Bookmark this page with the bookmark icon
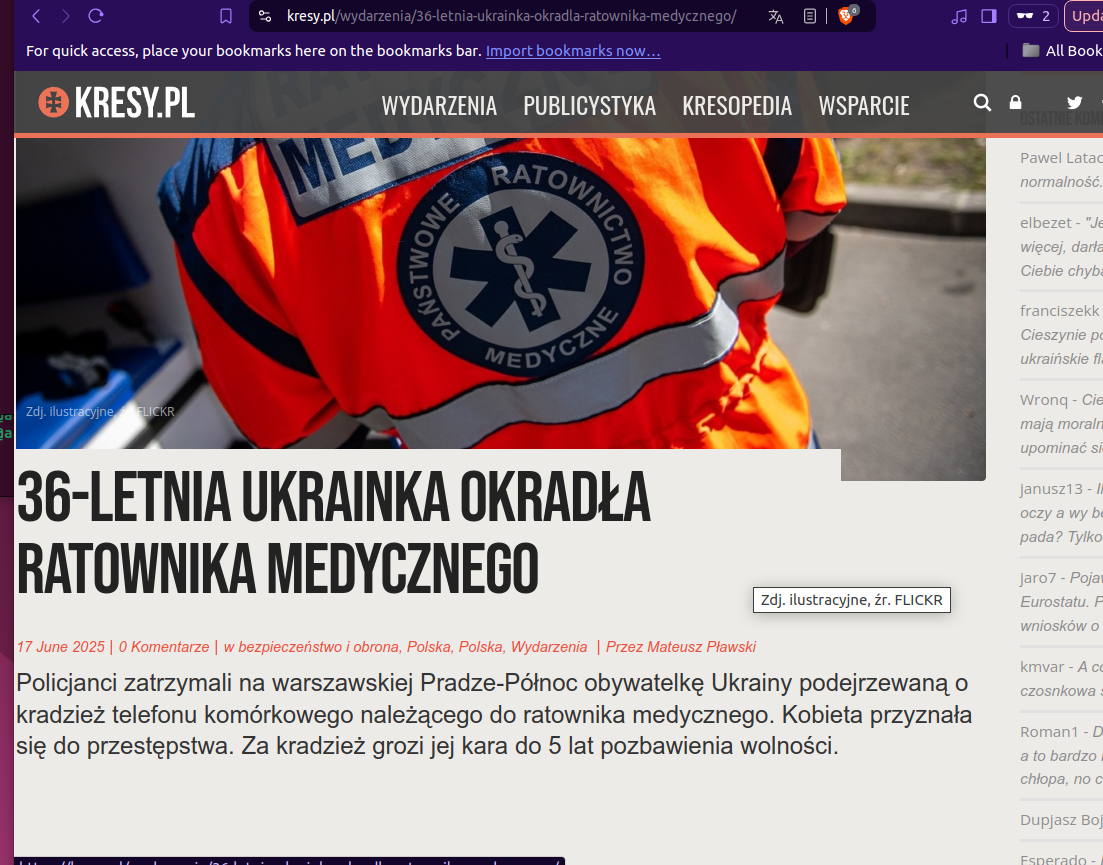The image size is (1103, 865). pos(226,16)
